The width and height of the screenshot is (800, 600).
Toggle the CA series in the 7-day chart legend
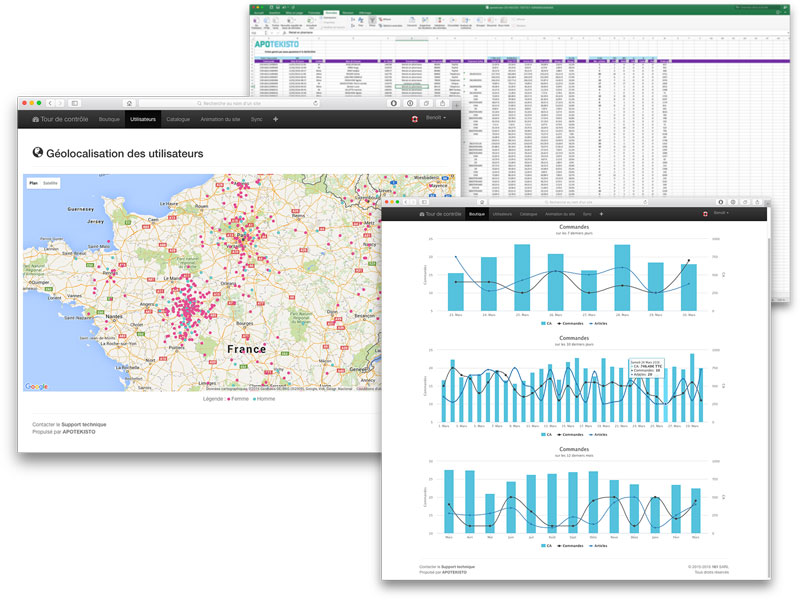pyautogui.click(x=546, y=323)
